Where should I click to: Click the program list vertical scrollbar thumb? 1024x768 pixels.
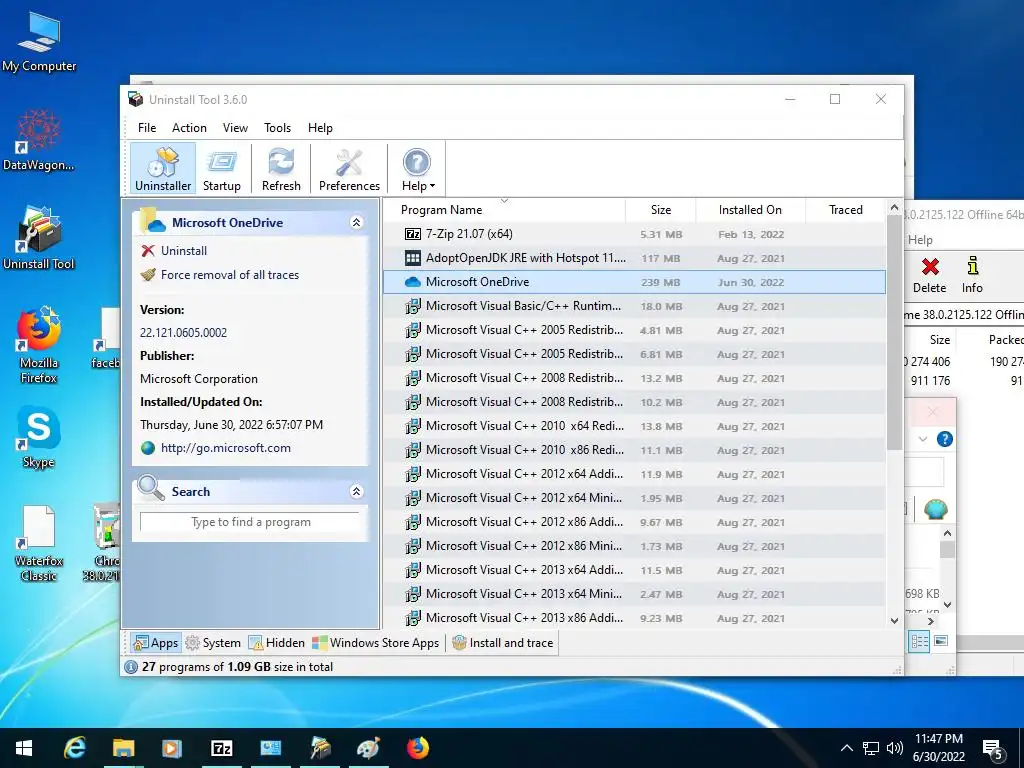pos(894,333)
